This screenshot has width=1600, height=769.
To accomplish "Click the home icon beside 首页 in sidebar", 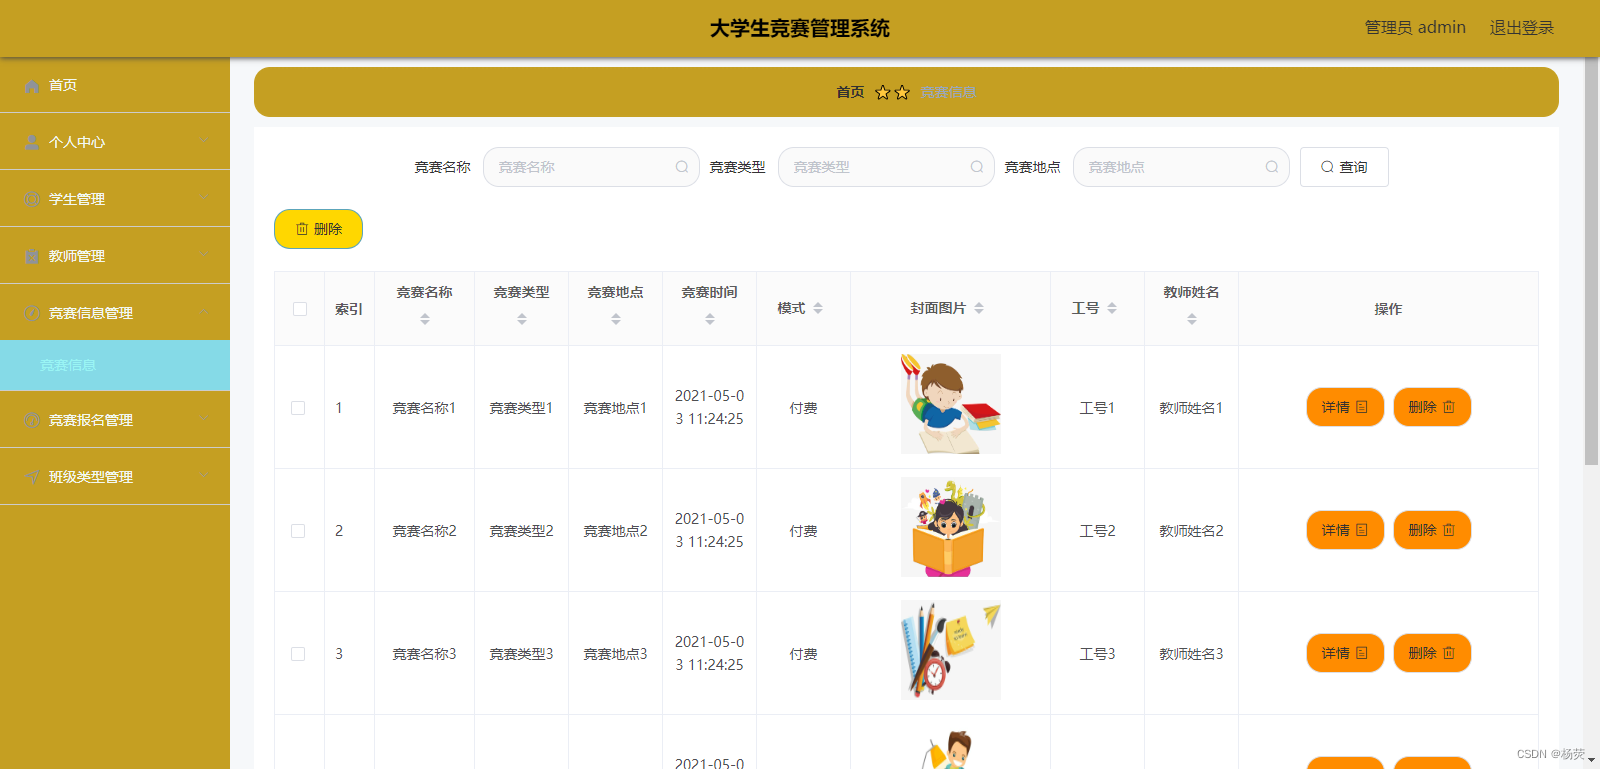I will pos(32,86).
